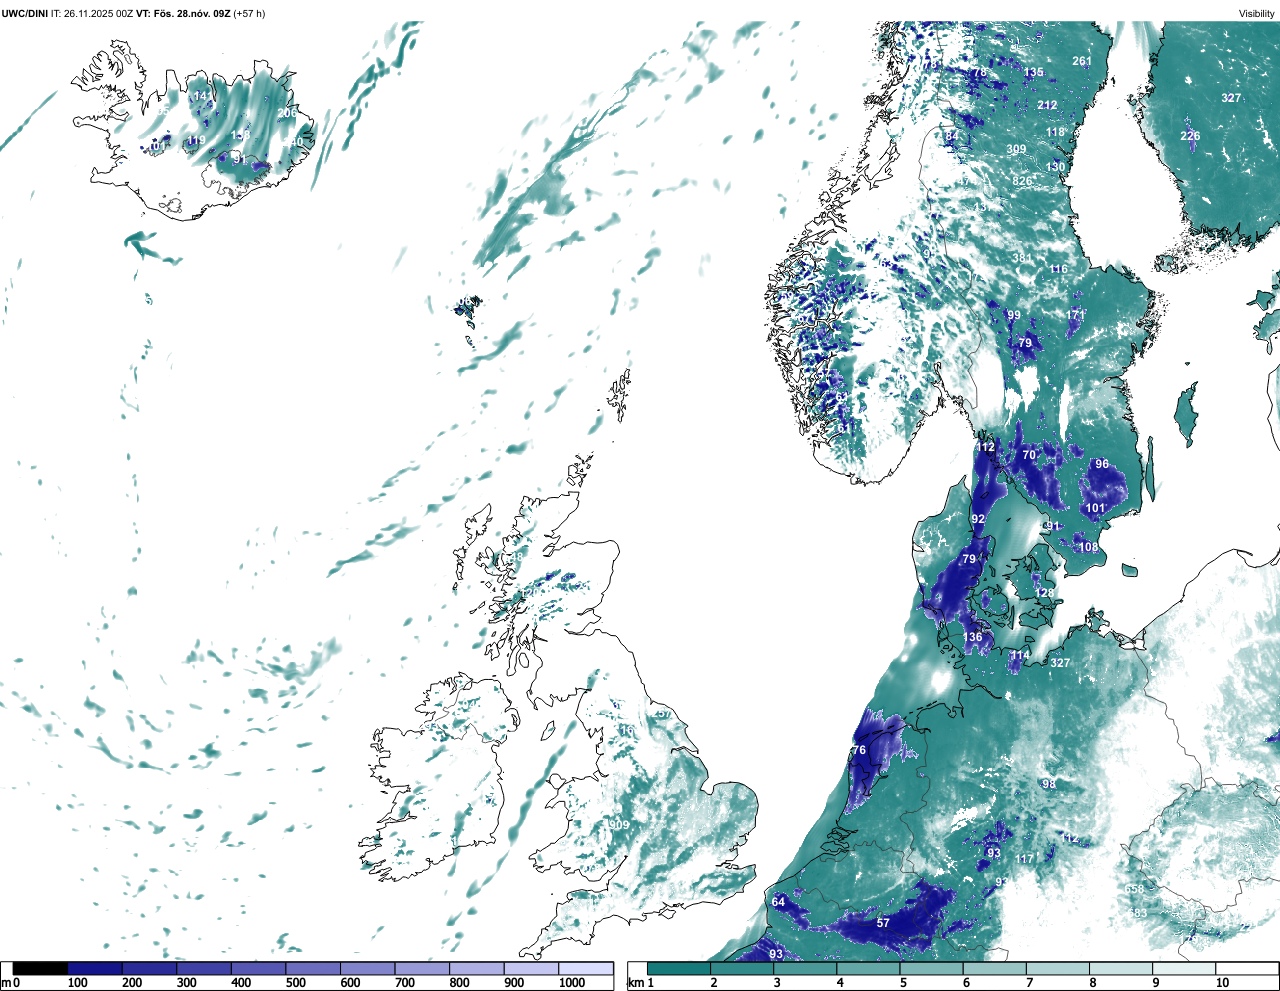Click the valid time "Fös. 28.nóv. 09Z"
The image size is (1280, 991).
pyautogui.click(x=190, y=14)
